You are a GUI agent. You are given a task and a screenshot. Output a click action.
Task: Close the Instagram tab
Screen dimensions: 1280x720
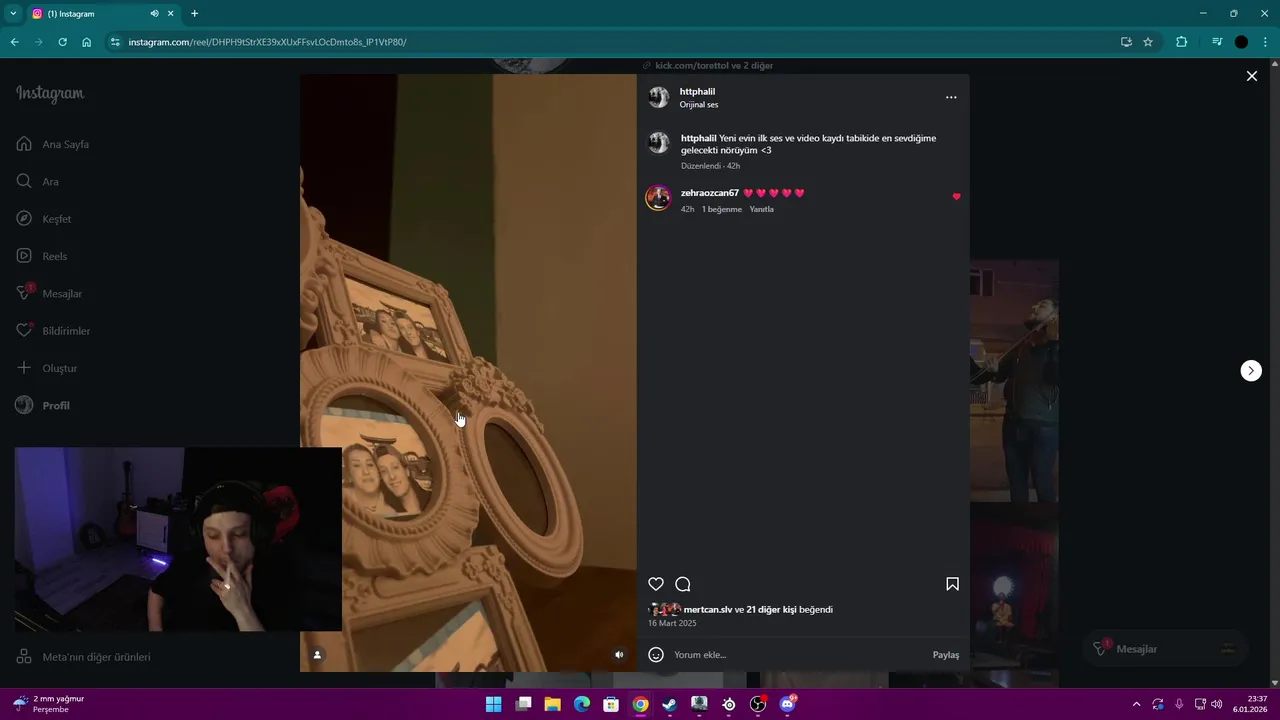point(171,13)
